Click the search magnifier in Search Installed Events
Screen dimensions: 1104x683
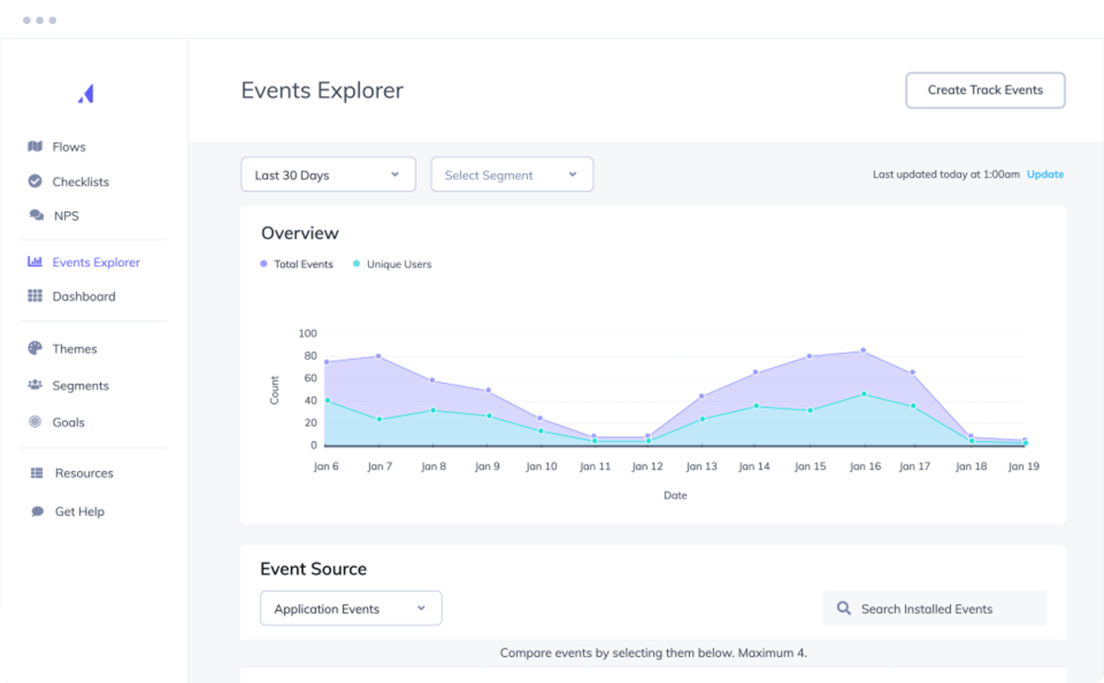843,608
